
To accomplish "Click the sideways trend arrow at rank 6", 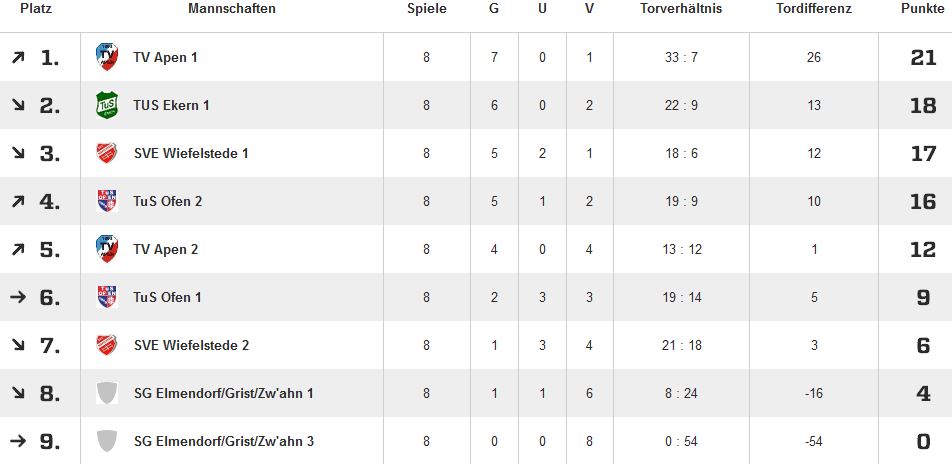I will click(17, 298).
